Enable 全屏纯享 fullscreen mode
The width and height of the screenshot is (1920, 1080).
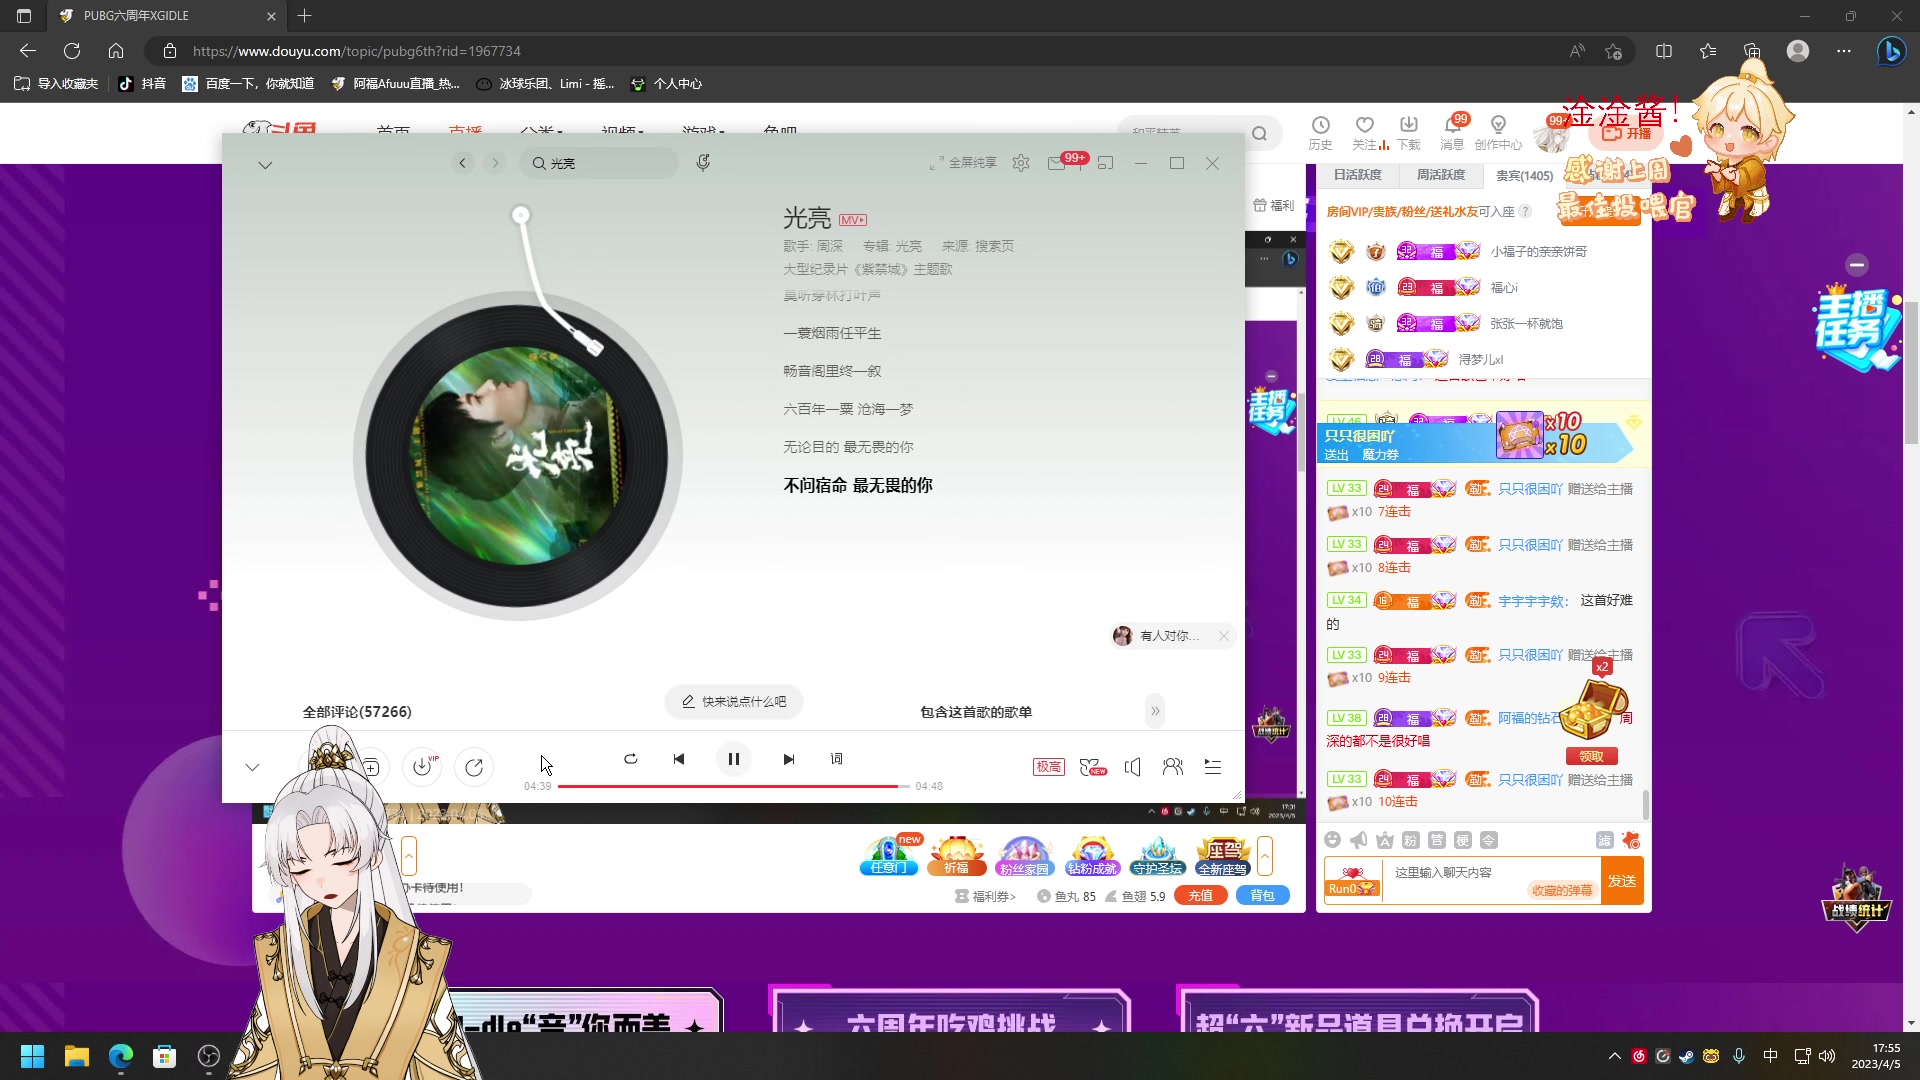click(963, 163)
